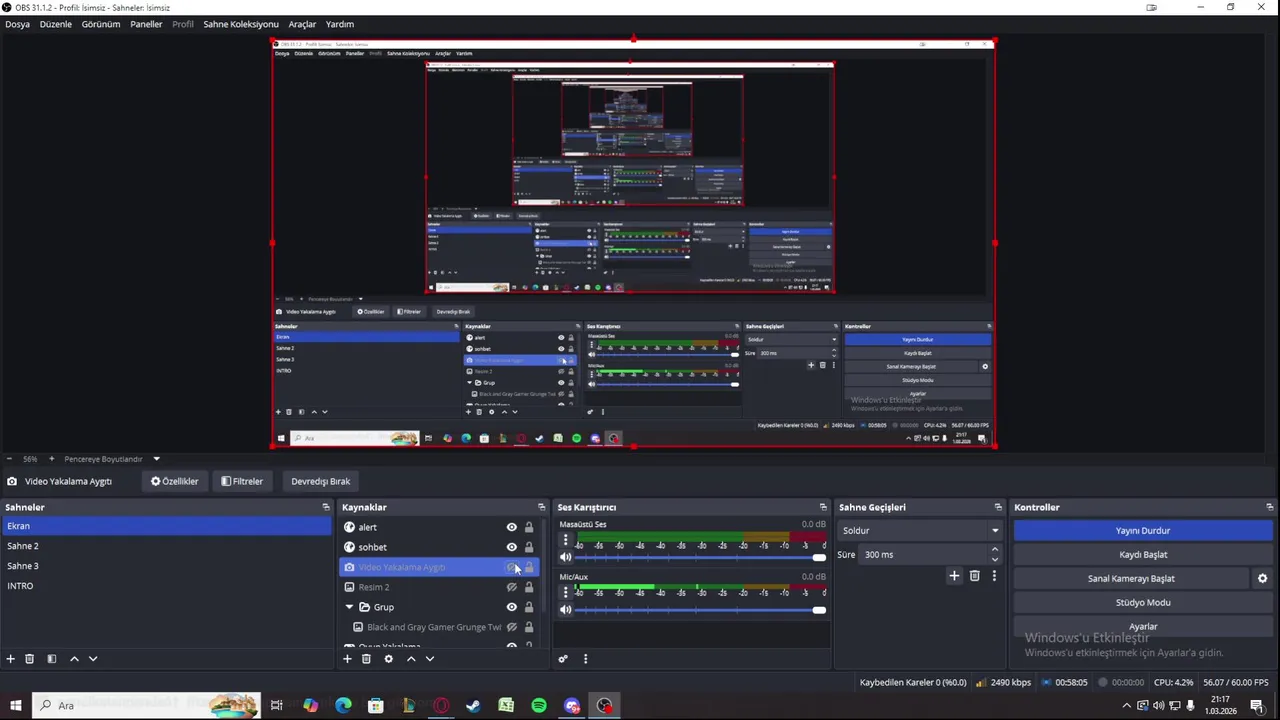Hide the Grup source group
This screenshot has height=720, width=1280.
click(x=512, y=607)
